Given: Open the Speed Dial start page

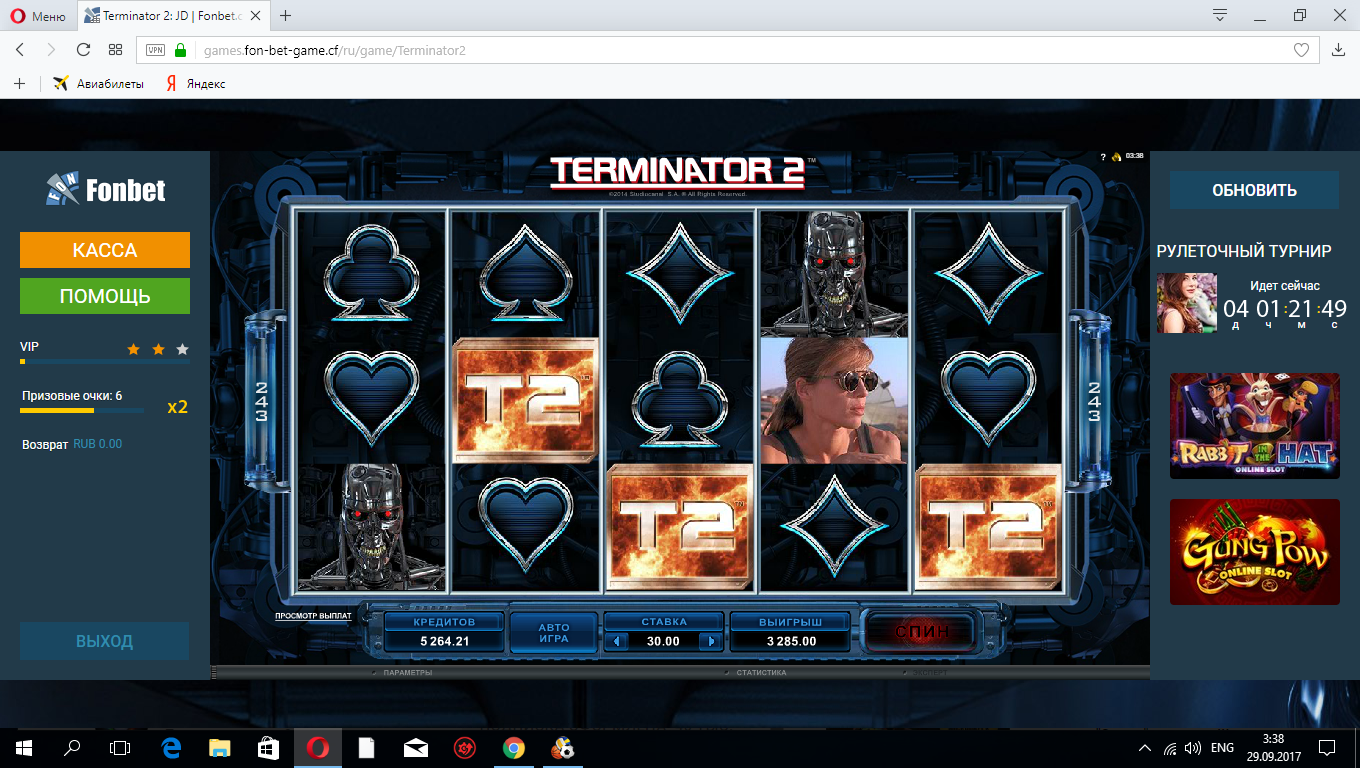Looking at the screenshot, I should [116, 50].
